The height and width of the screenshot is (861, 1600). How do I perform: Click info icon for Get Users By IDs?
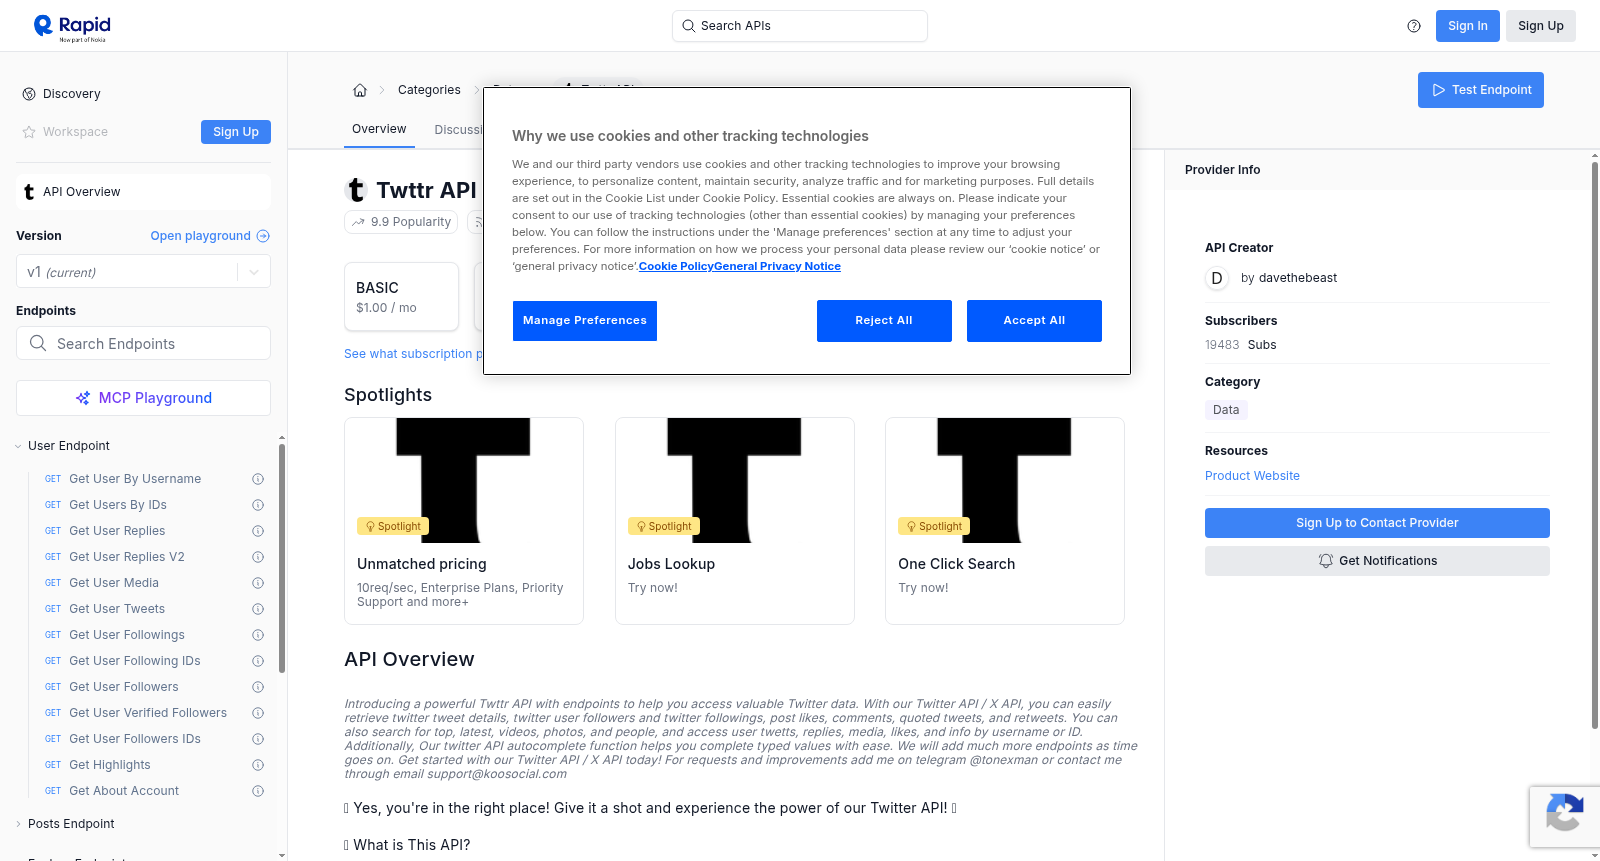tap(258, 505)
